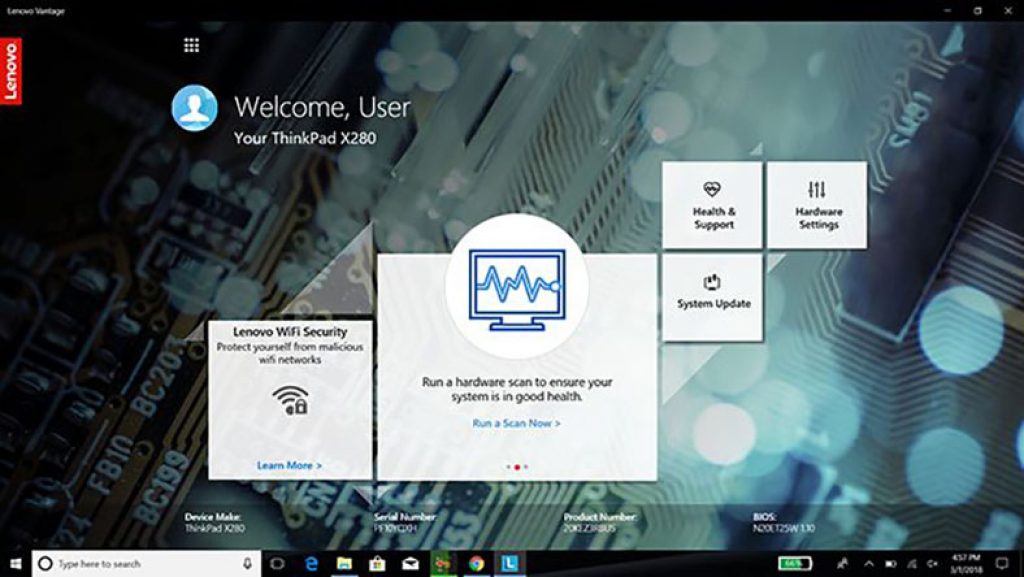
Task: Click the Learn More link
Action: pyautogui.click(x=289, y=465)
